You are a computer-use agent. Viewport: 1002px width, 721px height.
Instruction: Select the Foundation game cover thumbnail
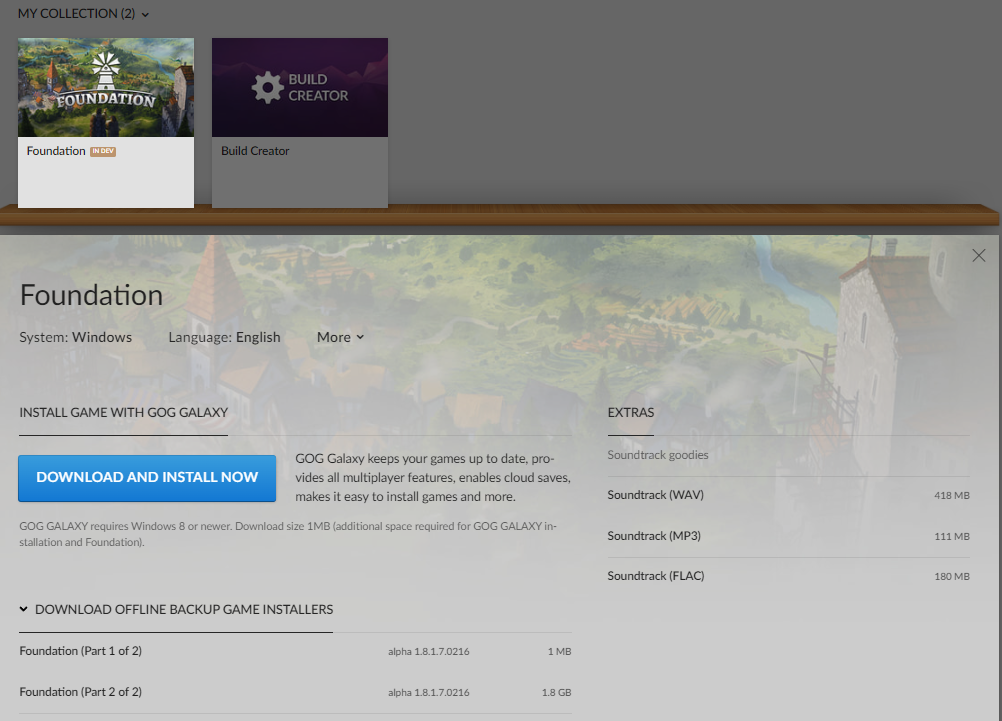point(106,88)
